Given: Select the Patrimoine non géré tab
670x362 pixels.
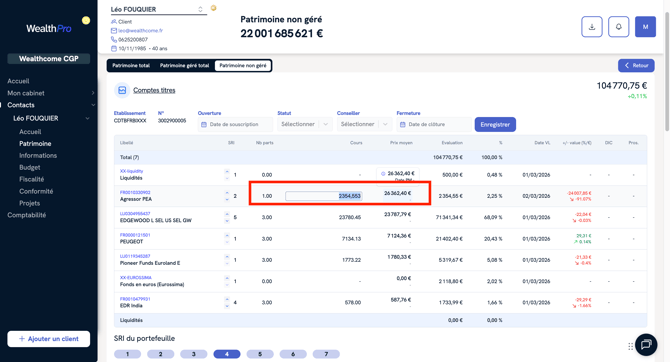Looking at the screenshot, I should point(243,65).
